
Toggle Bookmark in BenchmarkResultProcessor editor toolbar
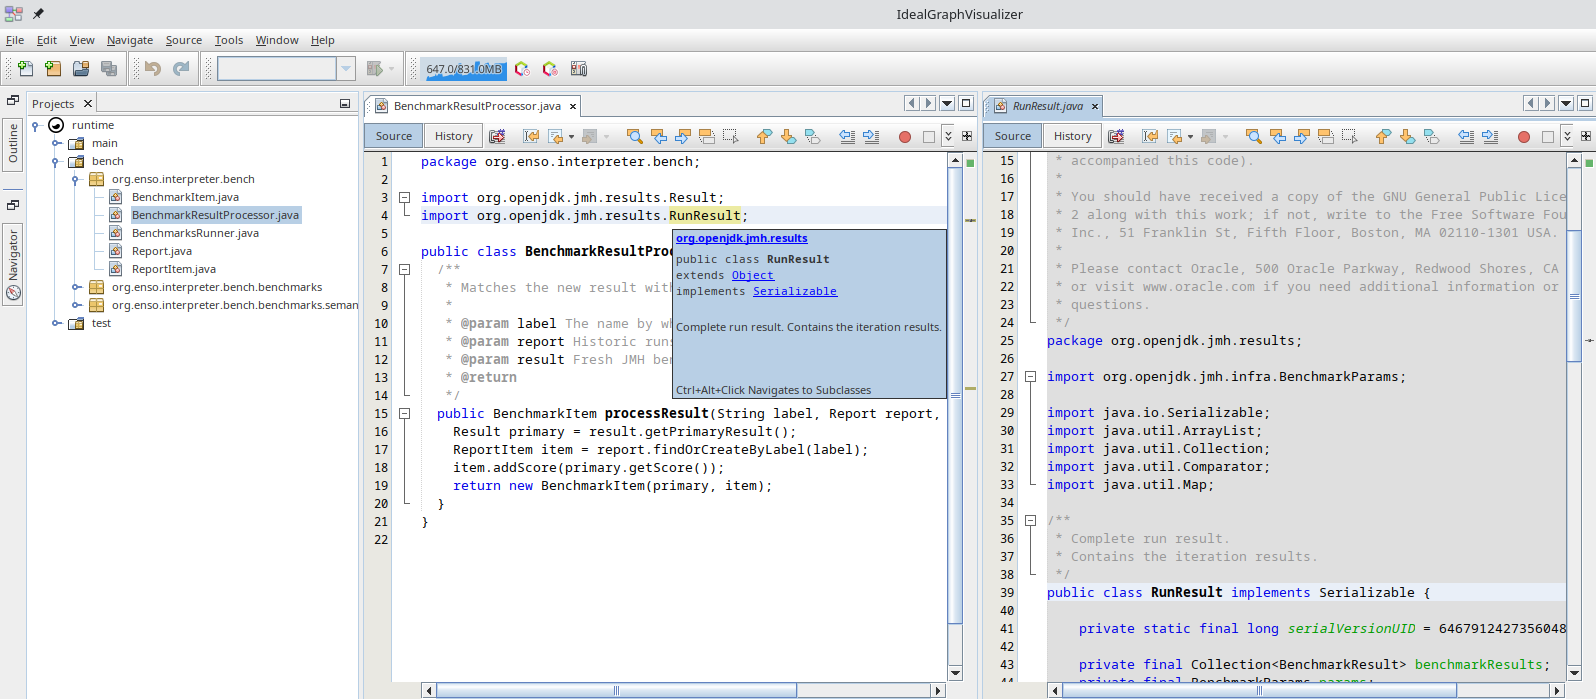tap(812, 136)
